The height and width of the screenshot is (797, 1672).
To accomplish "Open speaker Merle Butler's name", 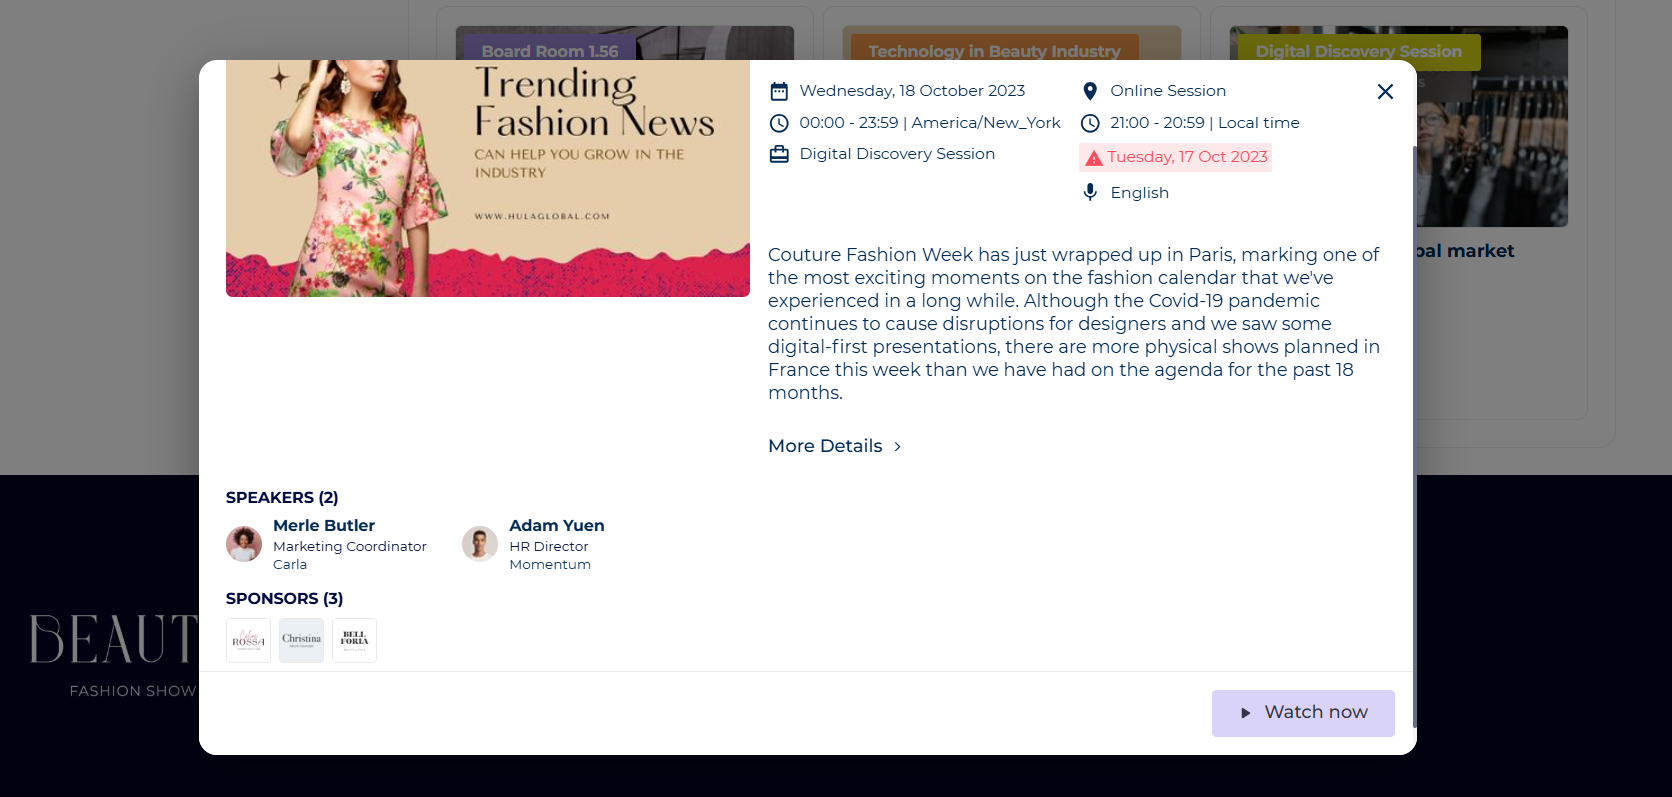I will (x=324, y=525).
